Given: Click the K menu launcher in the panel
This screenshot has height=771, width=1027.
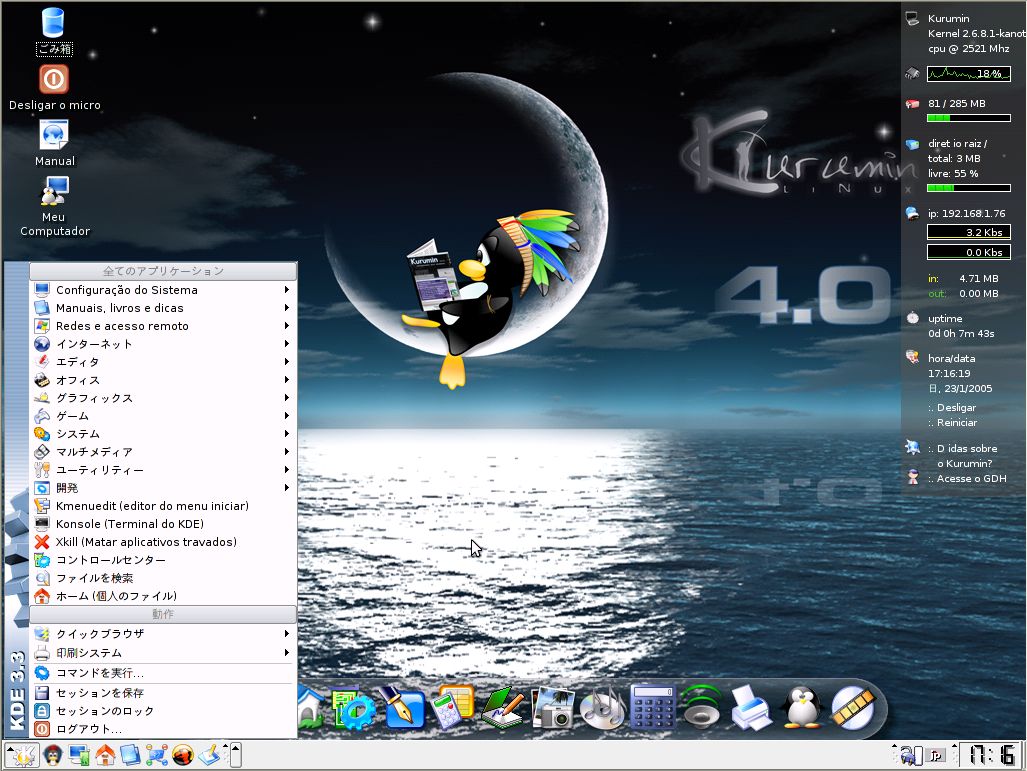Looking at the screenshot, I should coord(23,755).
